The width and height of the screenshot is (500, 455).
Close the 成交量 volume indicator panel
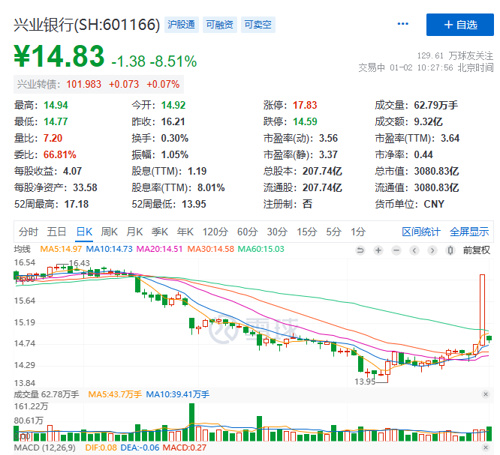[486, 394]
